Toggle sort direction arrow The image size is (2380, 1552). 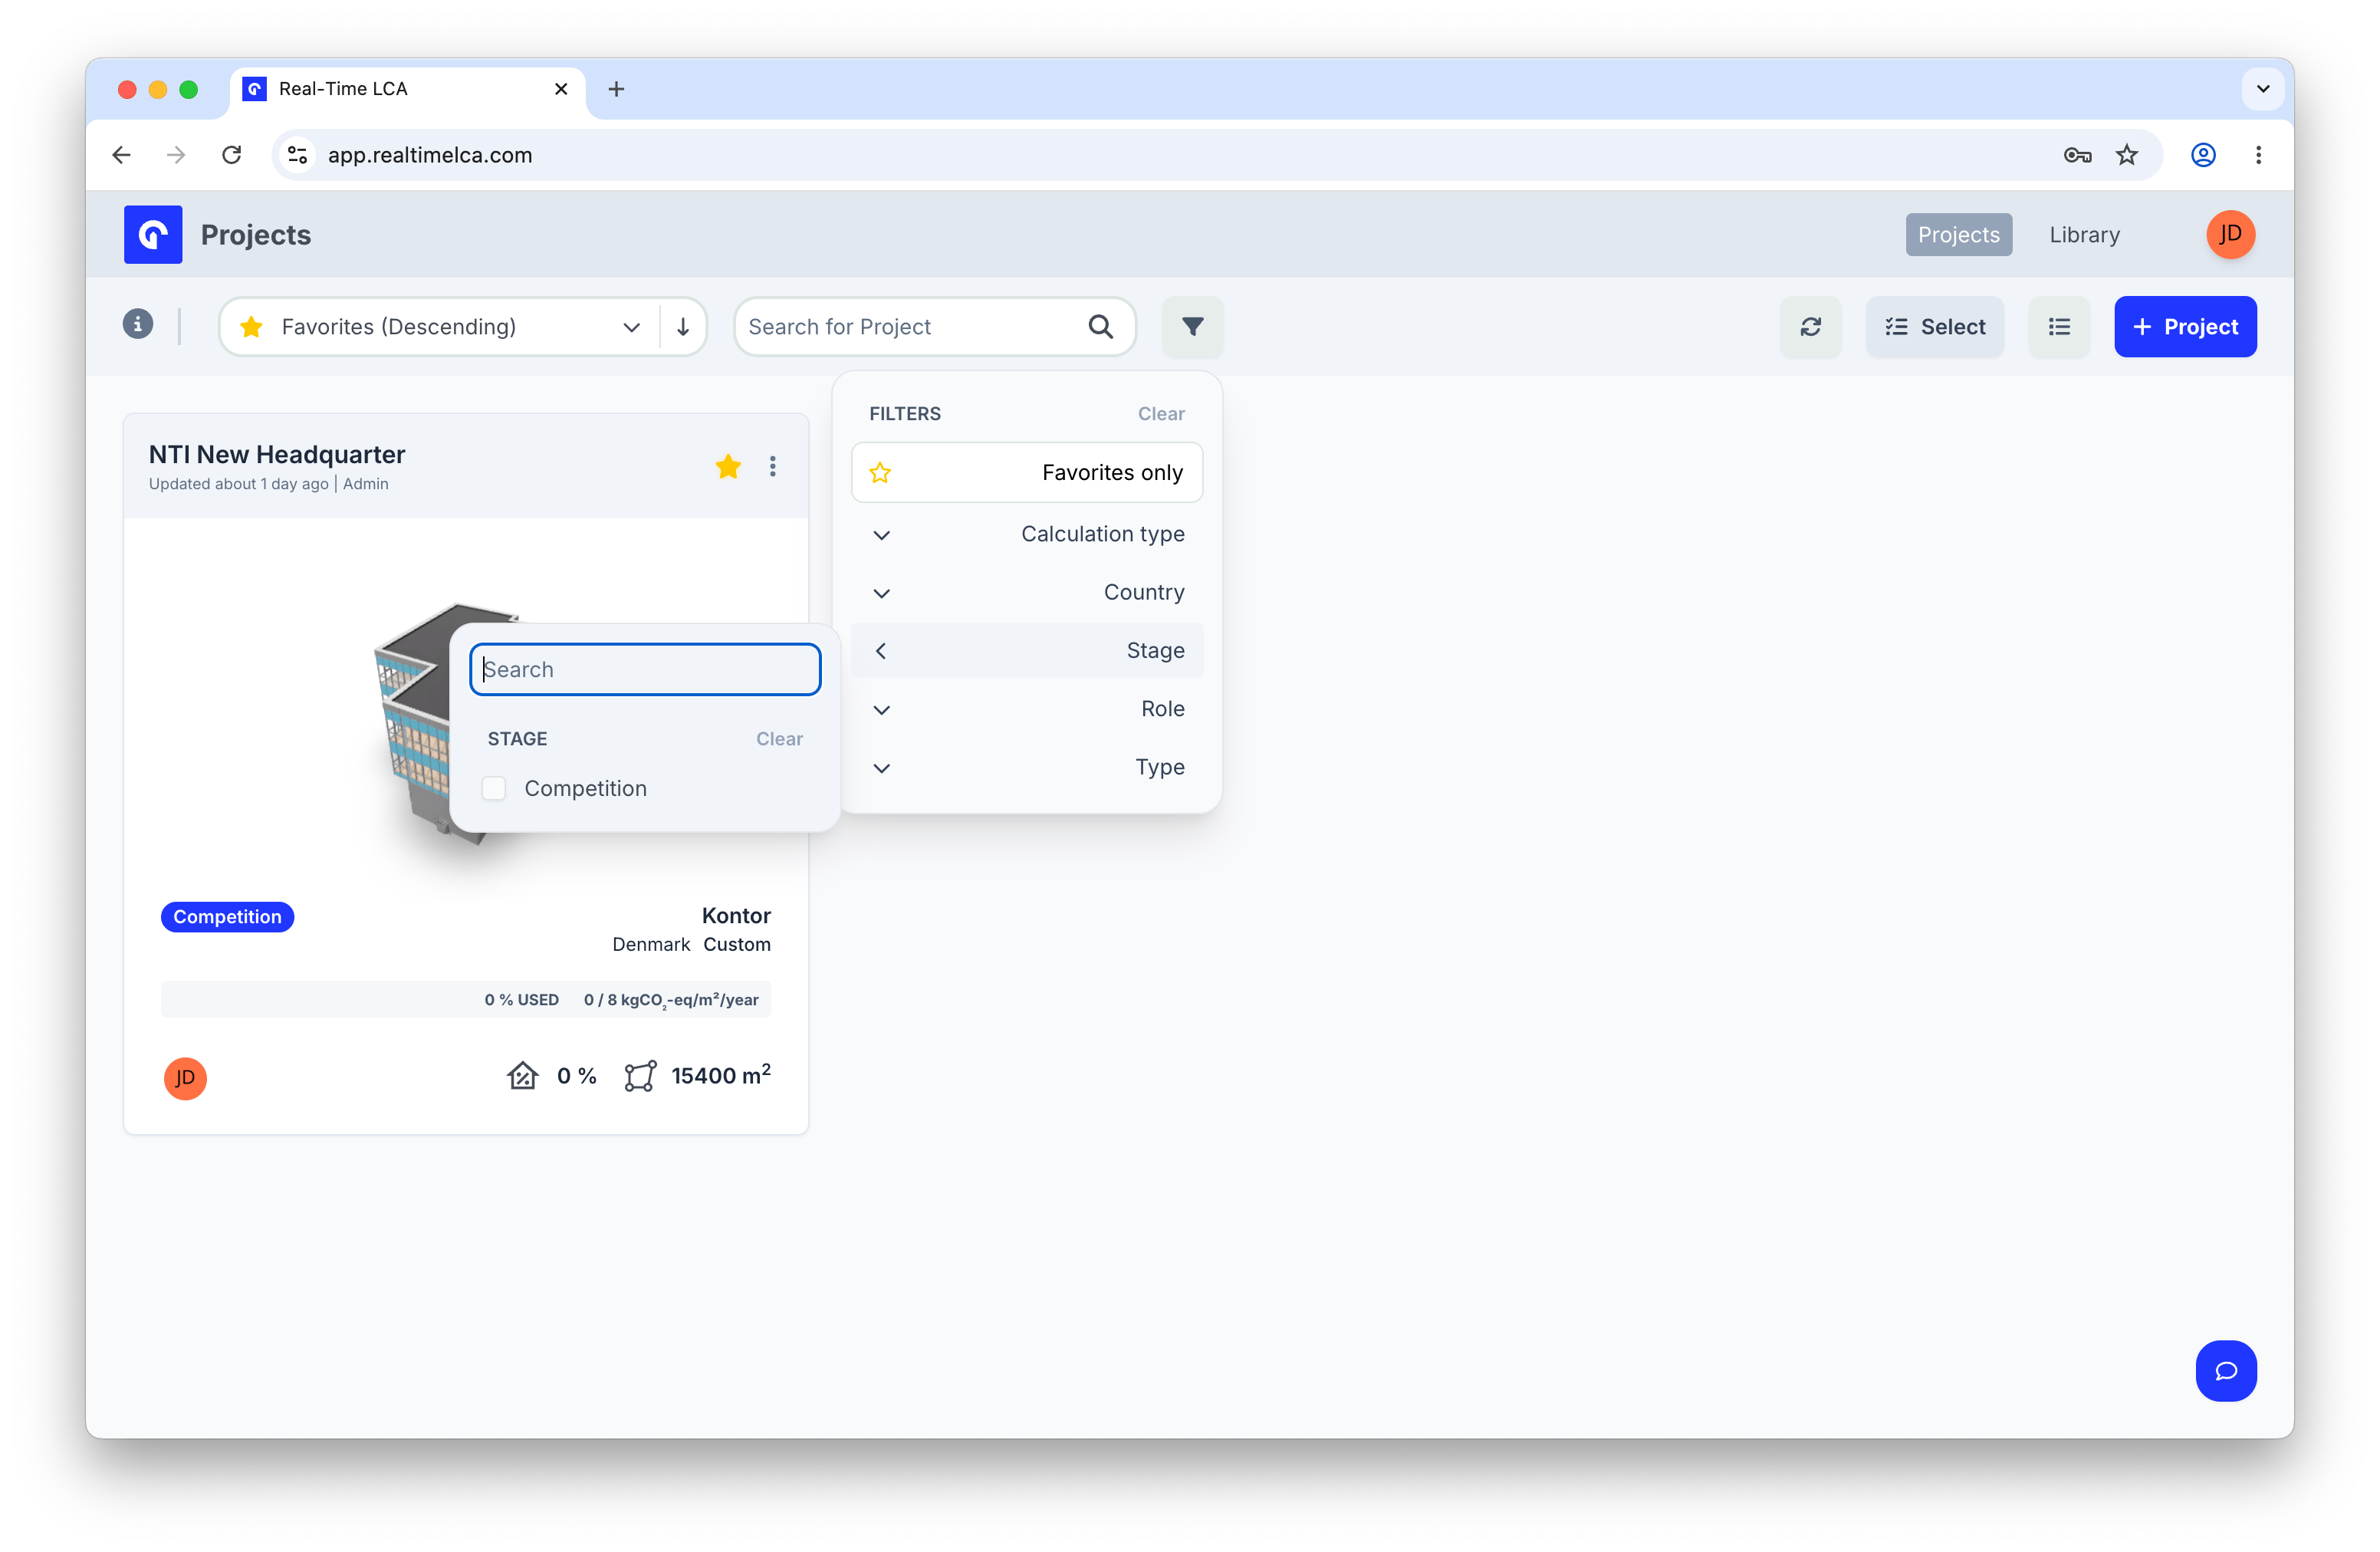(x=683, y=326)
